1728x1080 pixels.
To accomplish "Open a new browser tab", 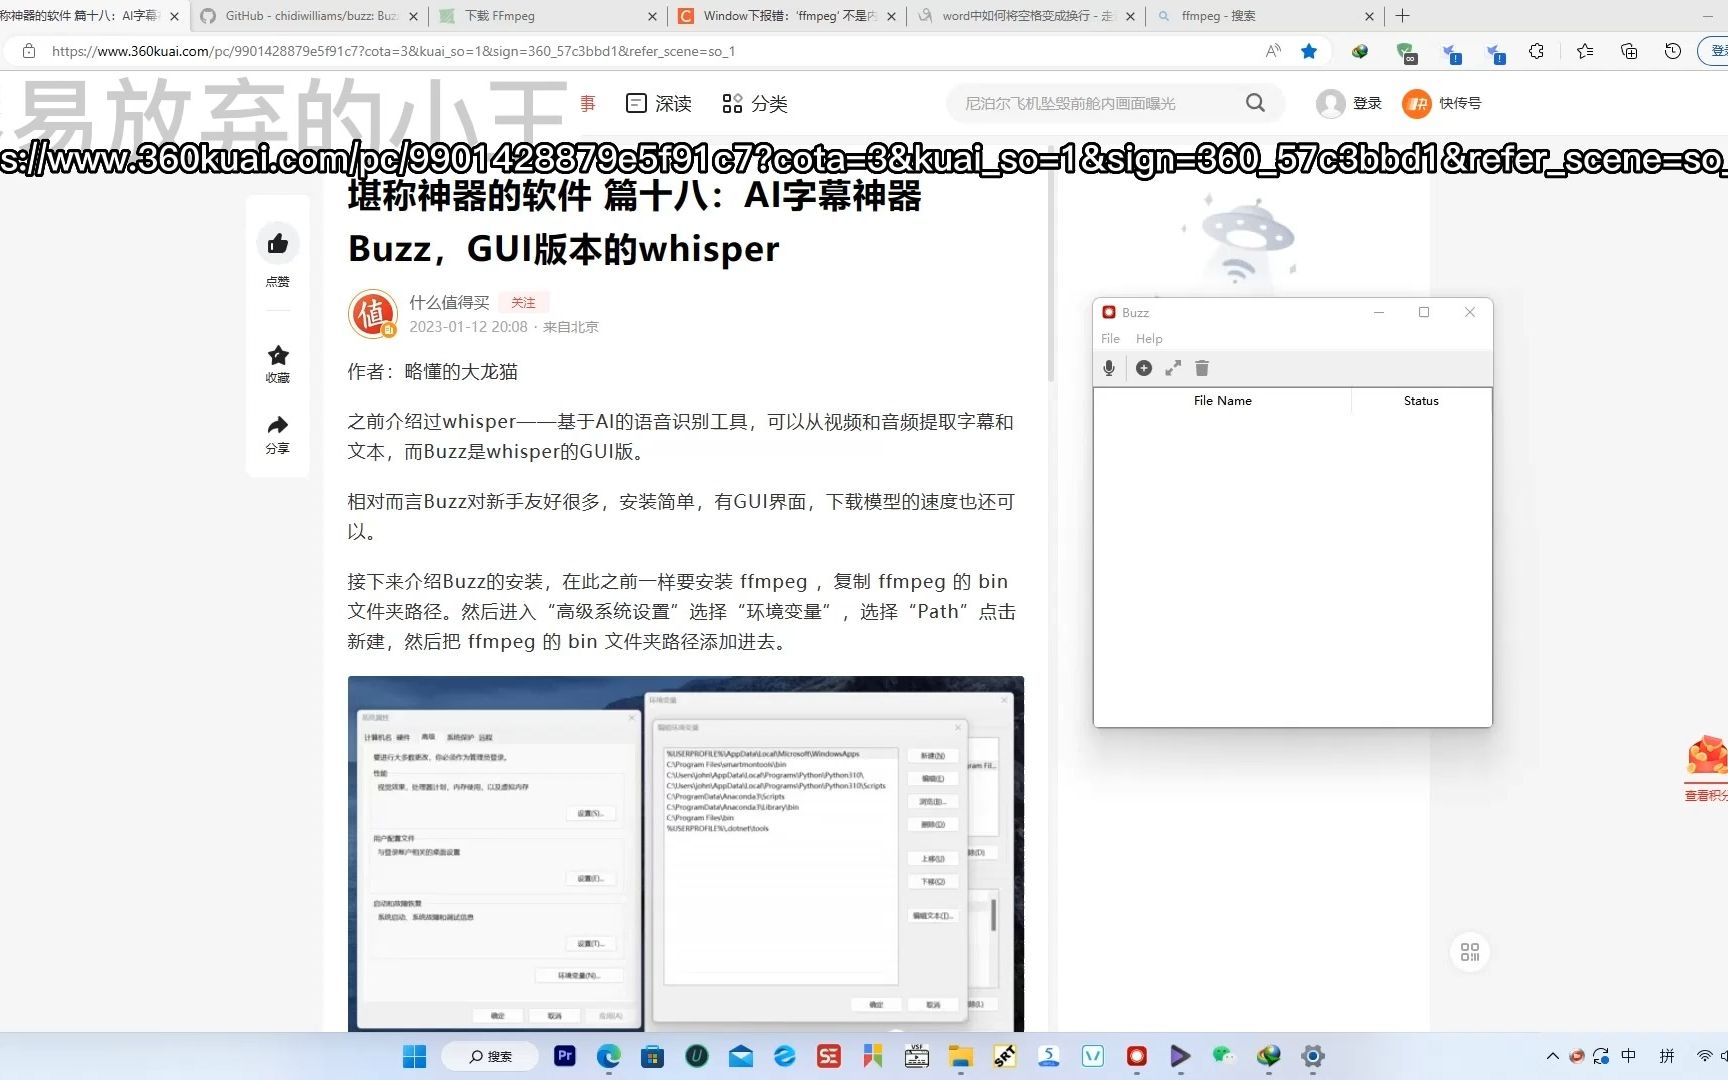I will pyautogui.click(x=1402, y=16).
